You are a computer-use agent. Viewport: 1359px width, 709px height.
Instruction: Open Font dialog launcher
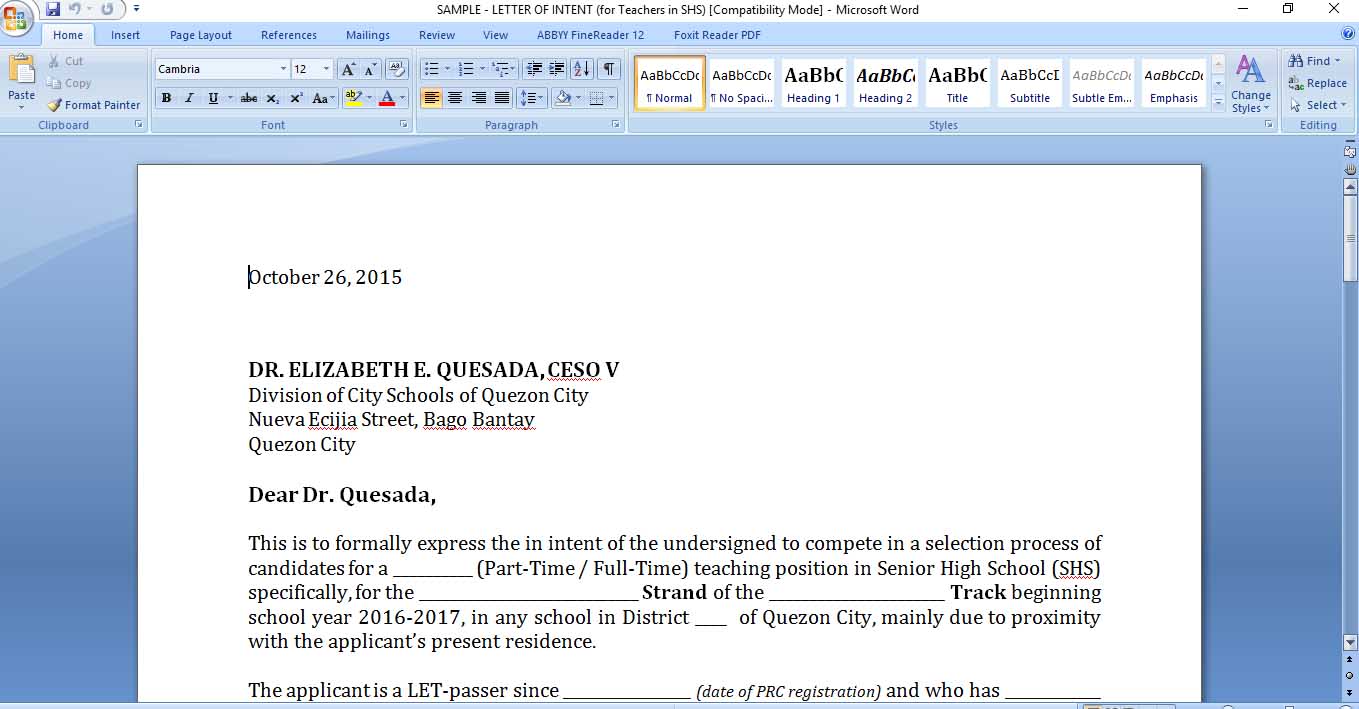tap(404, 125)
